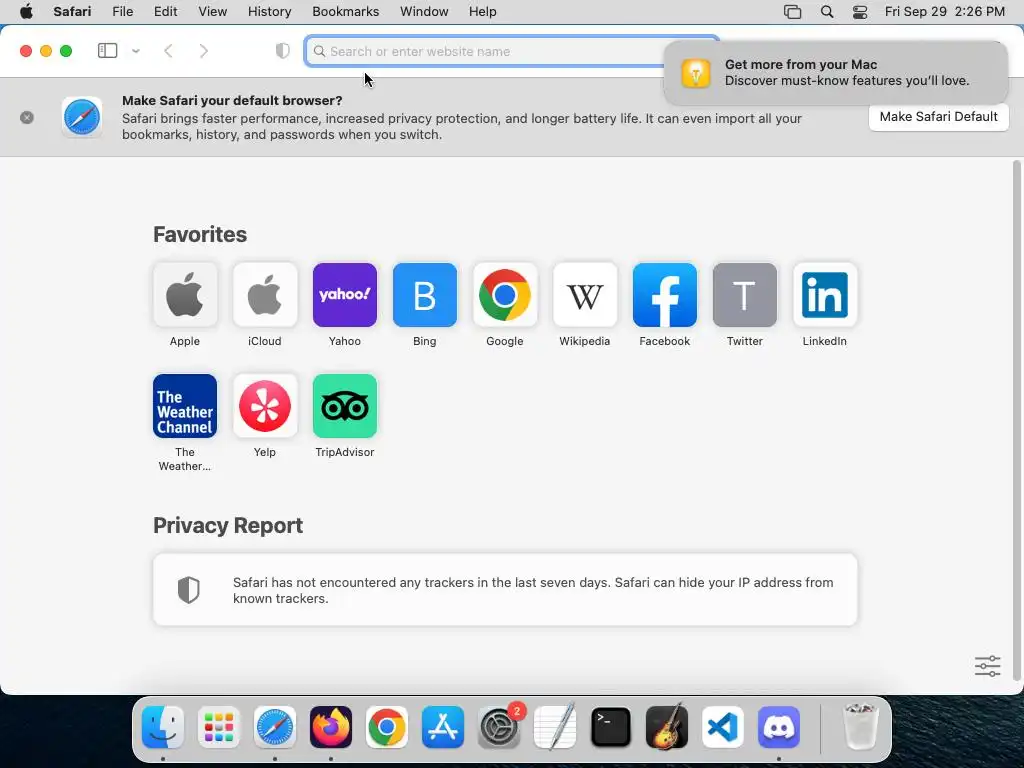The height and width of the screenshot is (768, 1024).
Task: Open the Yahoo favorite
Action: tap(345, 295)
